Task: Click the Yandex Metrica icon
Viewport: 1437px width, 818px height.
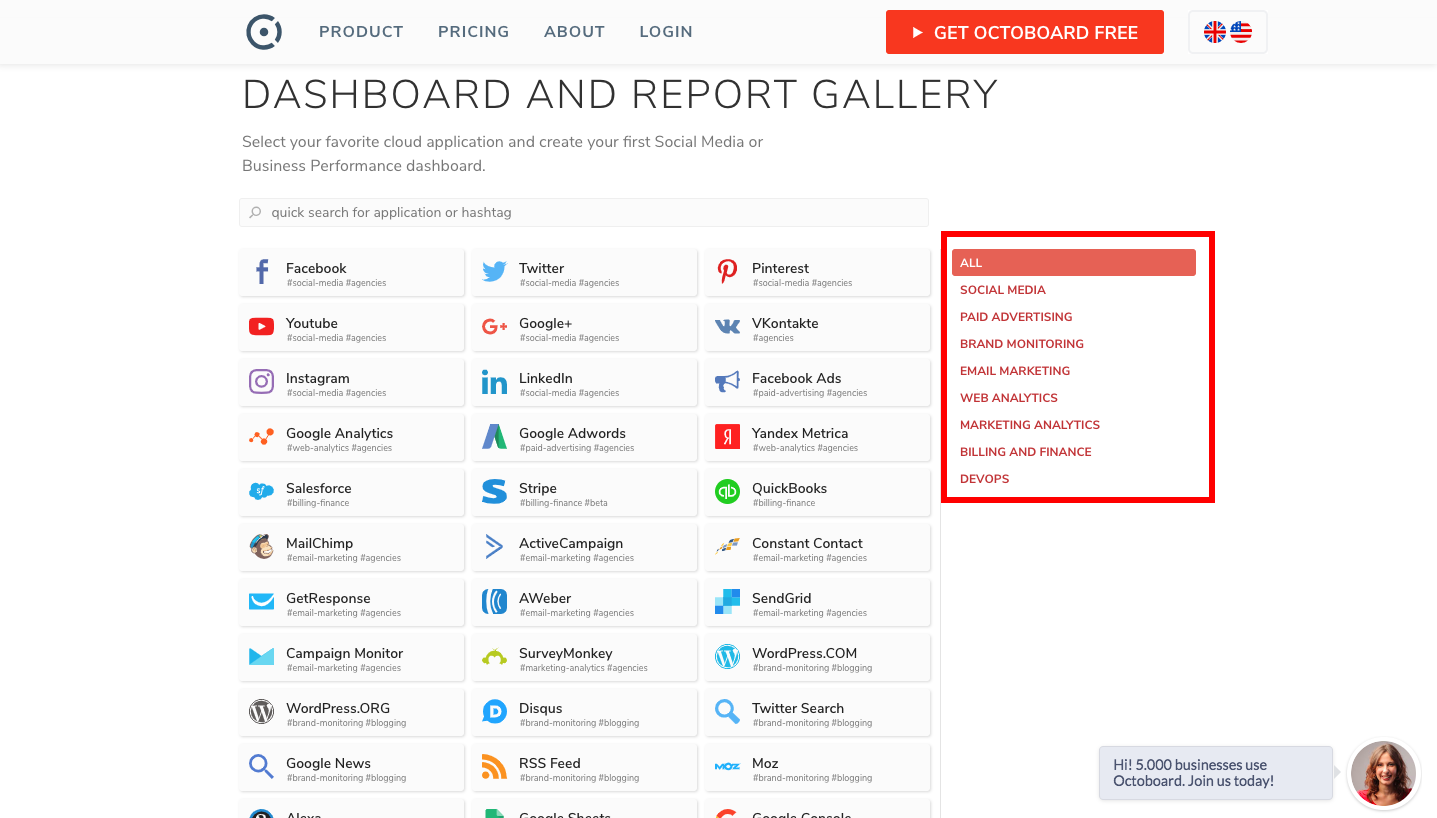Action: 727,437
